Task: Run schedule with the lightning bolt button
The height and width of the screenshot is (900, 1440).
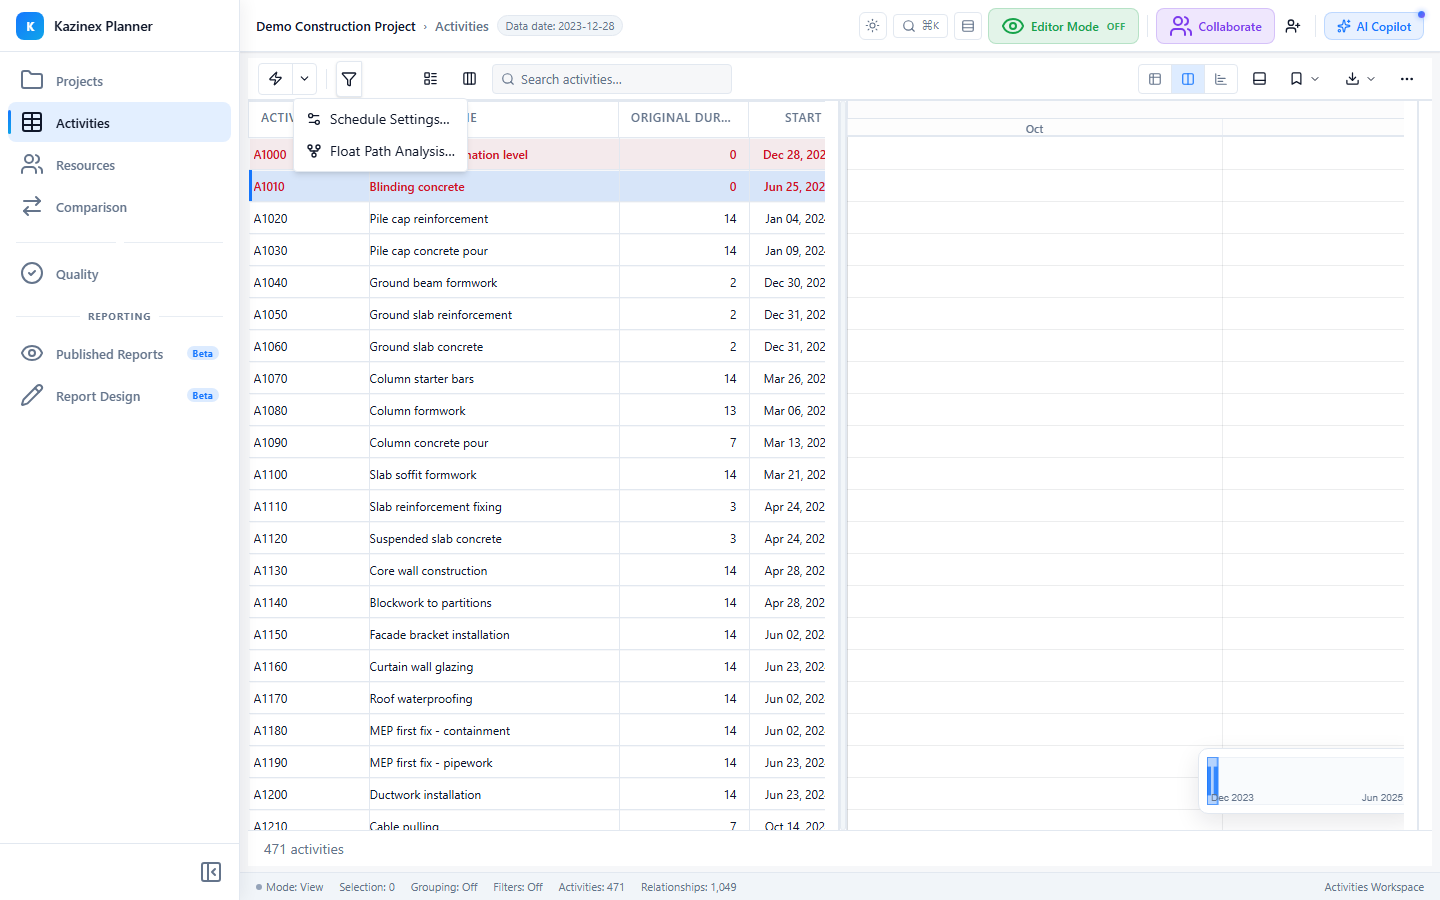Action: (x=276, y=79)
